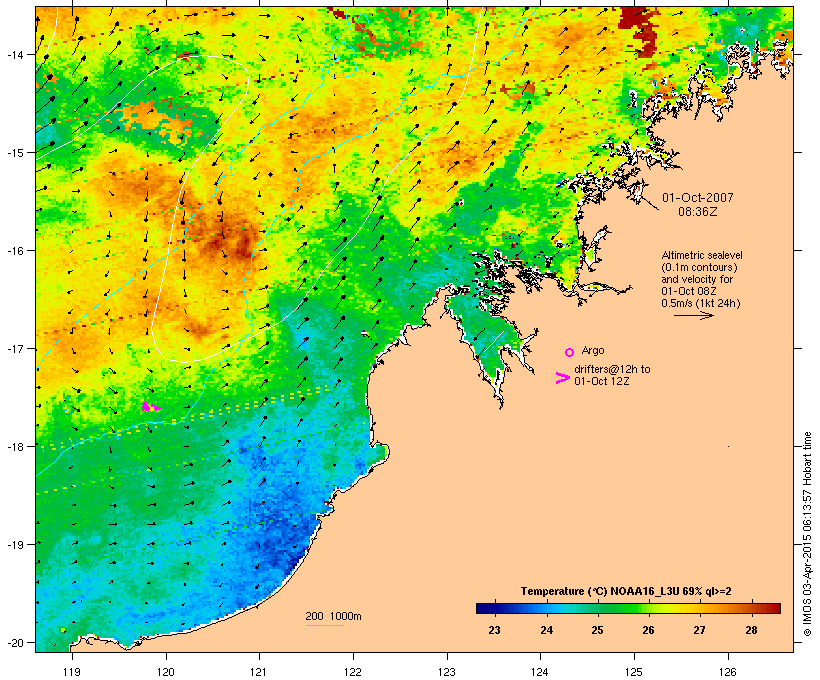Click the '01-Oct 12Z' drifter date text
The width and height of the screenshot is (820, 680).
pyautogui.click(x=601, y=381)
